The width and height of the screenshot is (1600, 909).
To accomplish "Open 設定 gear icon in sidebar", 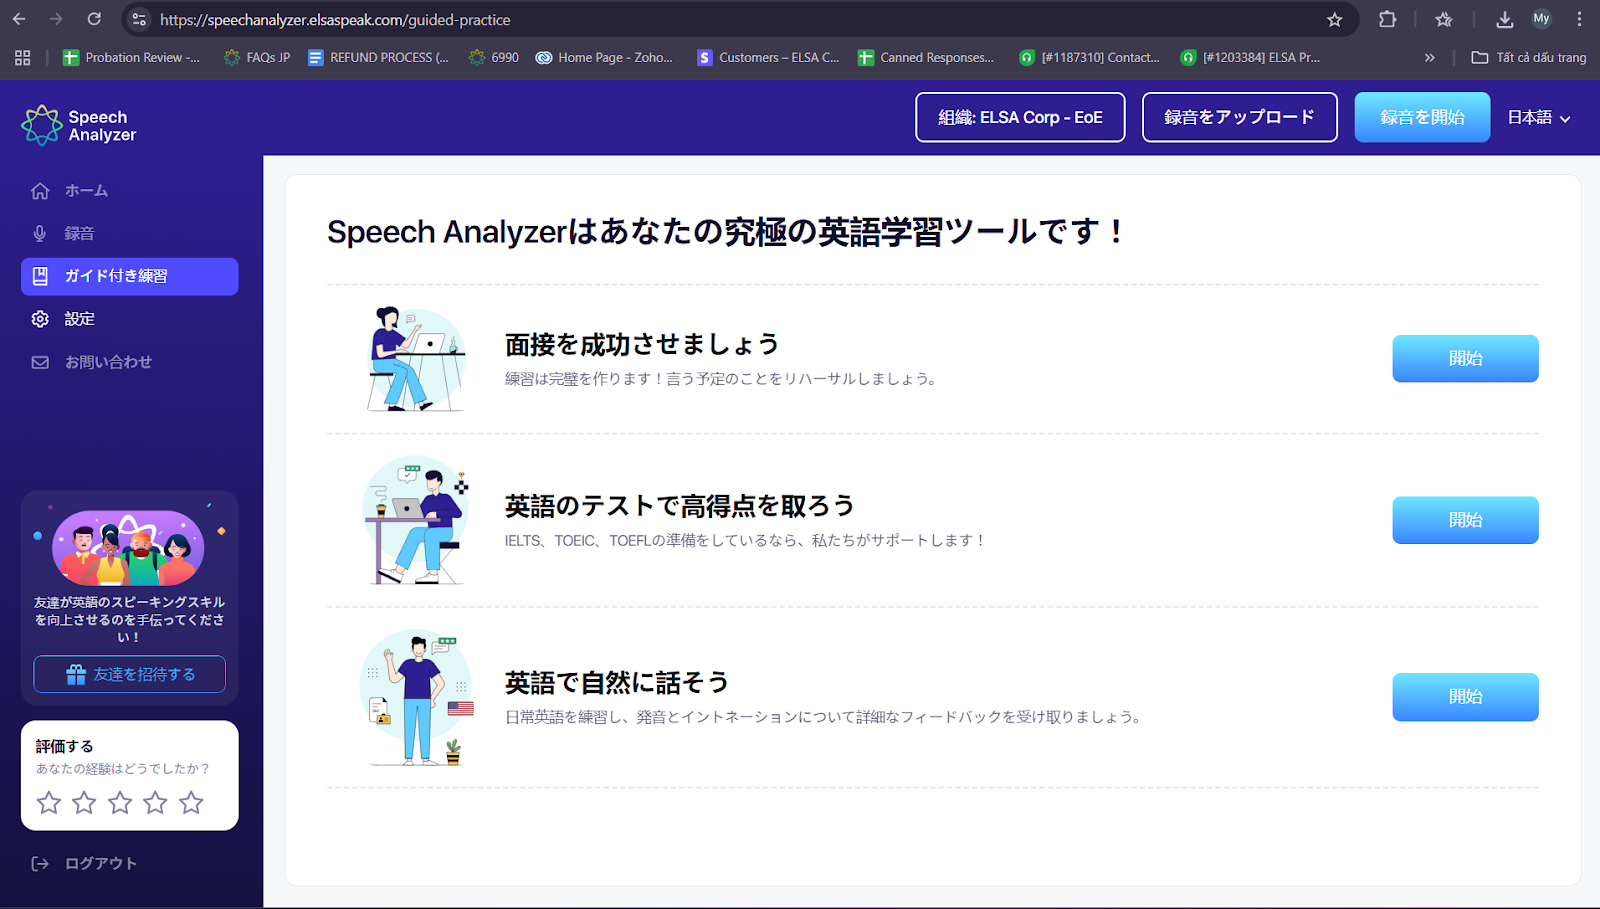I will point(40,319).
